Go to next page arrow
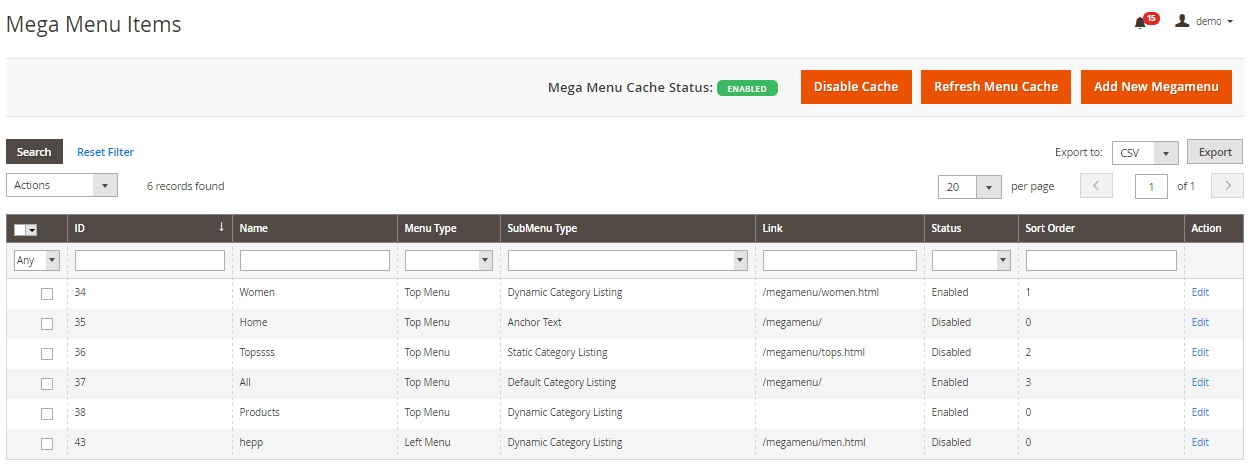 [x=1227, y=186]
